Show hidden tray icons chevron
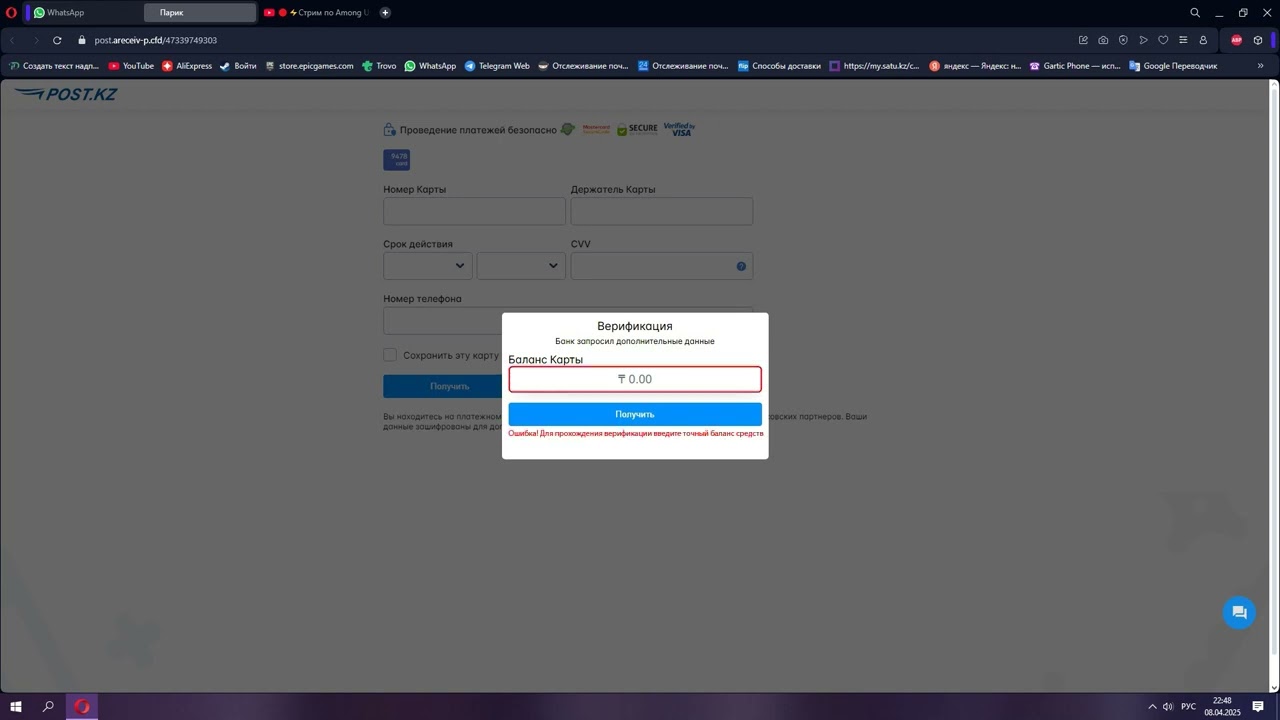Viewport: 1280px width, 720px height. pyautogui.click(x=1152, y=707)
